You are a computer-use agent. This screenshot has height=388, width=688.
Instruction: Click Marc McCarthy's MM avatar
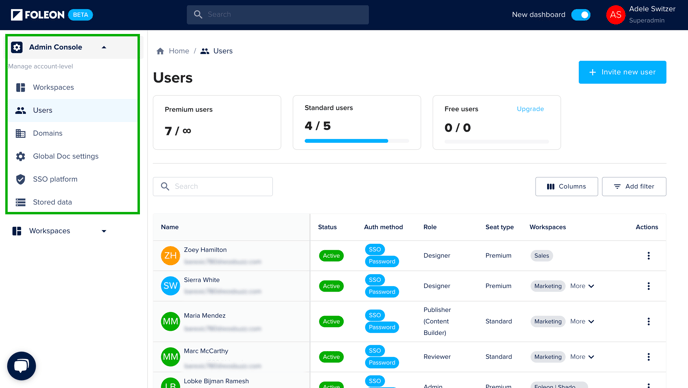(170, 357)
